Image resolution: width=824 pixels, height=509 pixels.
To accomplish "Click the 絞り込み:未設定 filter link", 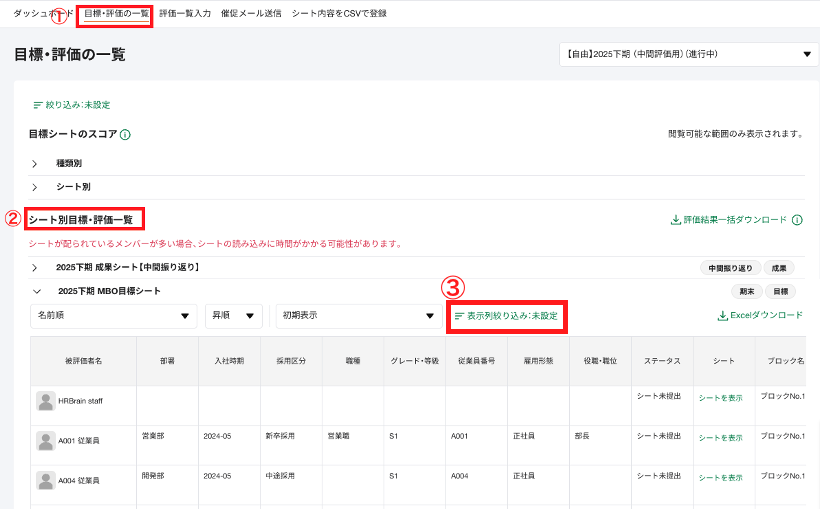I will point(72,105).
